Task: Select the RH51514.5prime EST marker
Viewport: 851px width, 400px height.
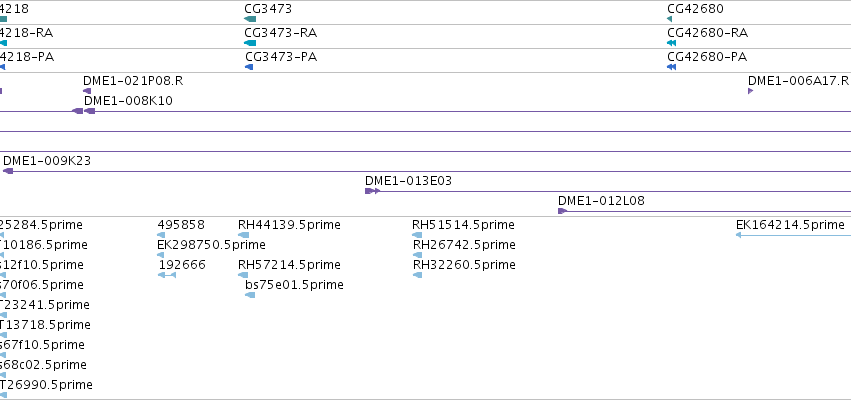Action: (417, 235)
